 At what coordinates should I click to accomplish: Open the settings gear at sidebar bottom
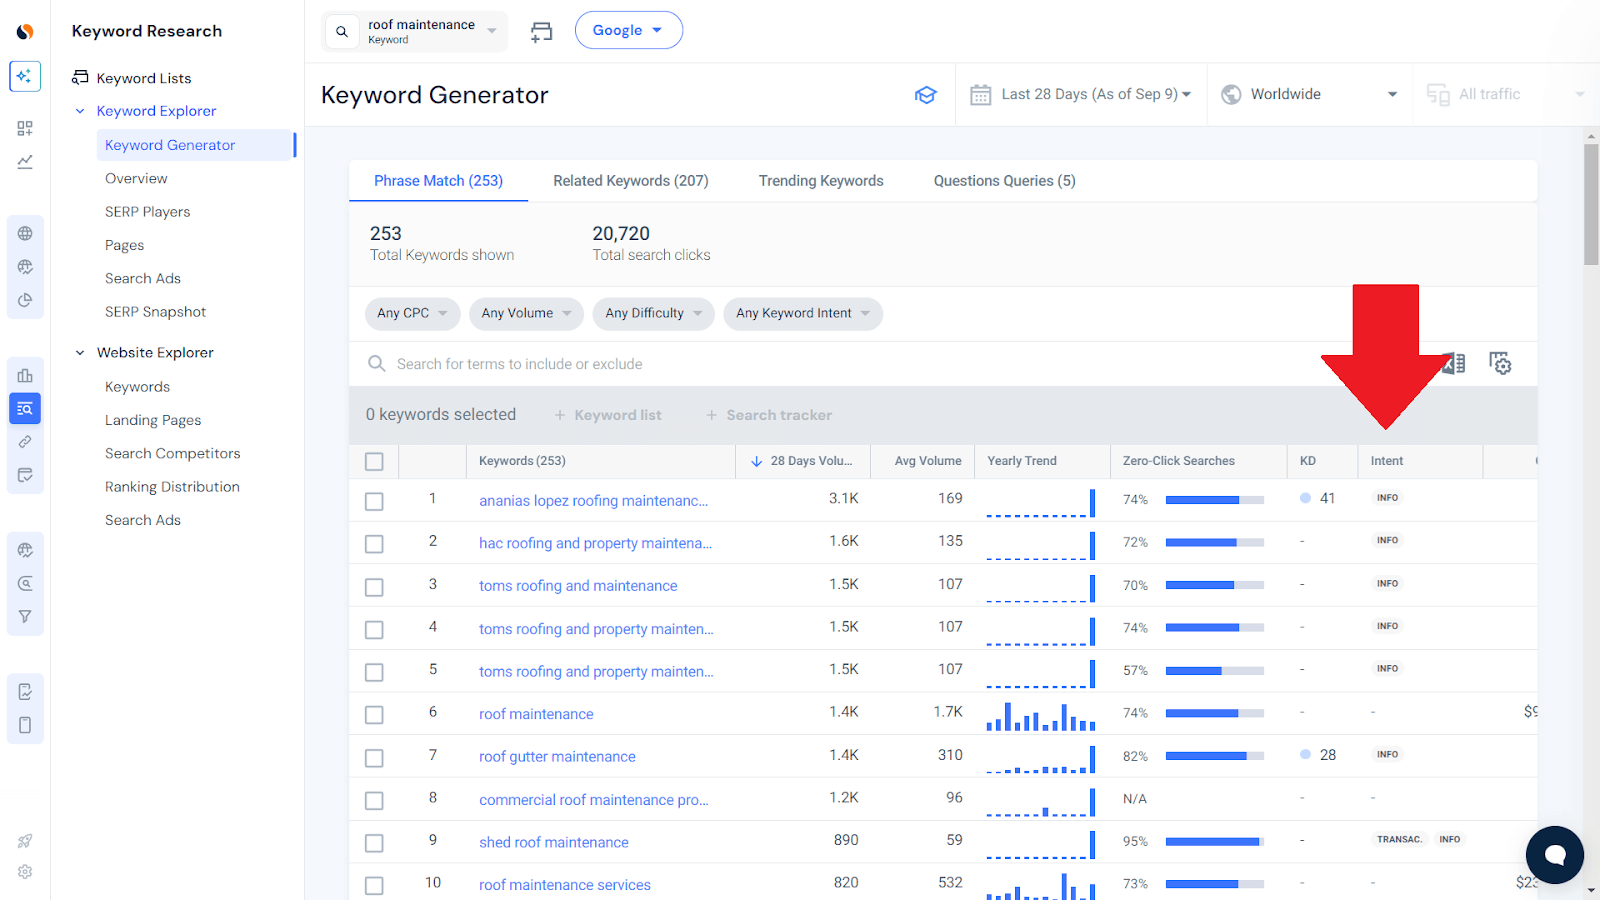click(25, 872)
